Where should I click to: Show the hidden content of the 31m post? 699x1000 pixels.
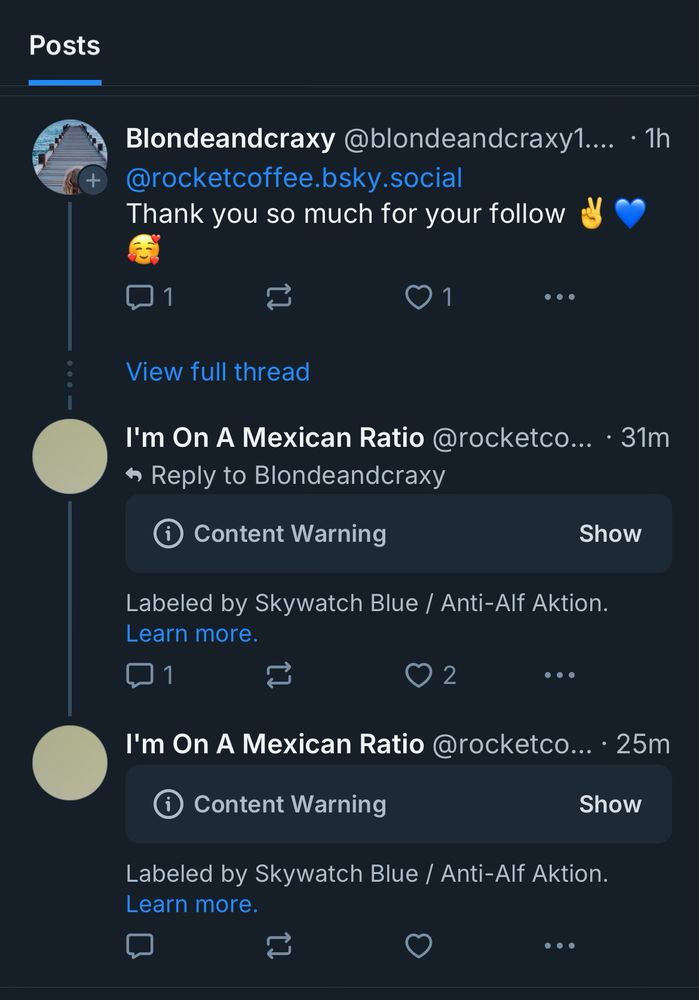pyautogui.click(x=610, y=533)
